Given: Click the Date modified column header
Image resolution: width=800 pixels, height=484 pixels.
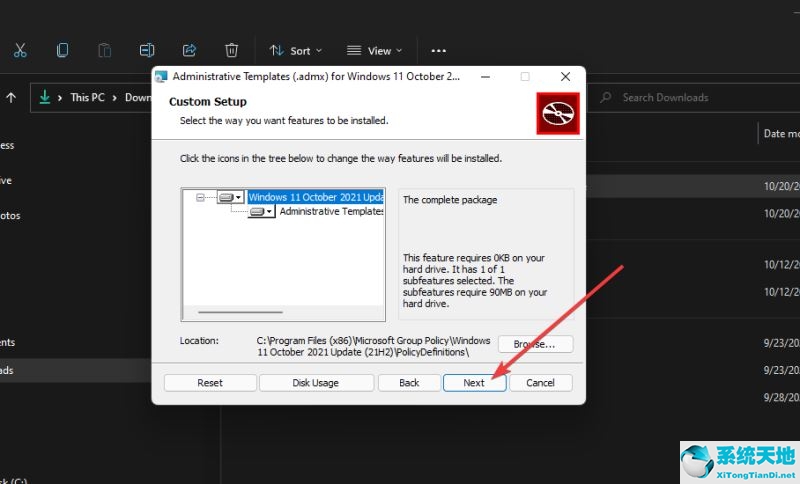Looking at the screenshot, I should [781, 134].
